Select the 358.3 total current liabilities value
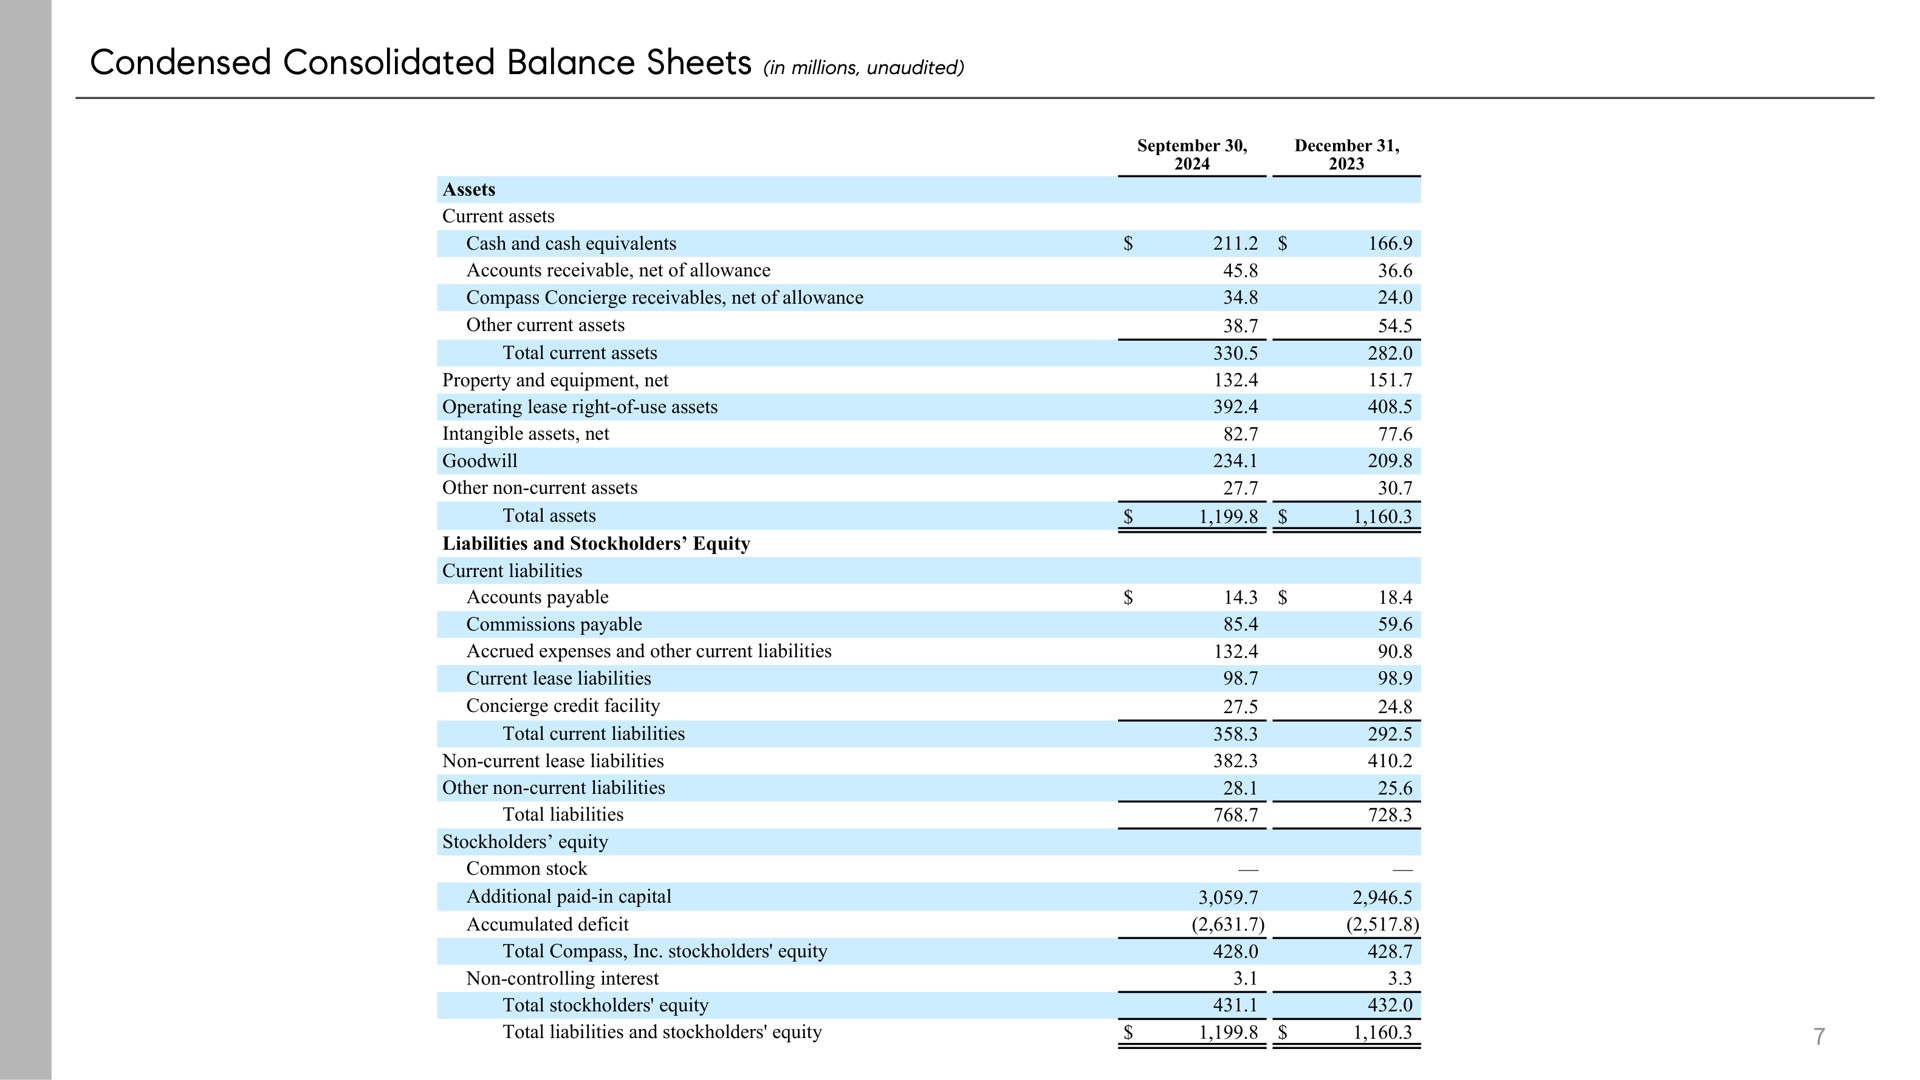This screenshot has width=1920, height=1080. click(x=1235, y=734)
